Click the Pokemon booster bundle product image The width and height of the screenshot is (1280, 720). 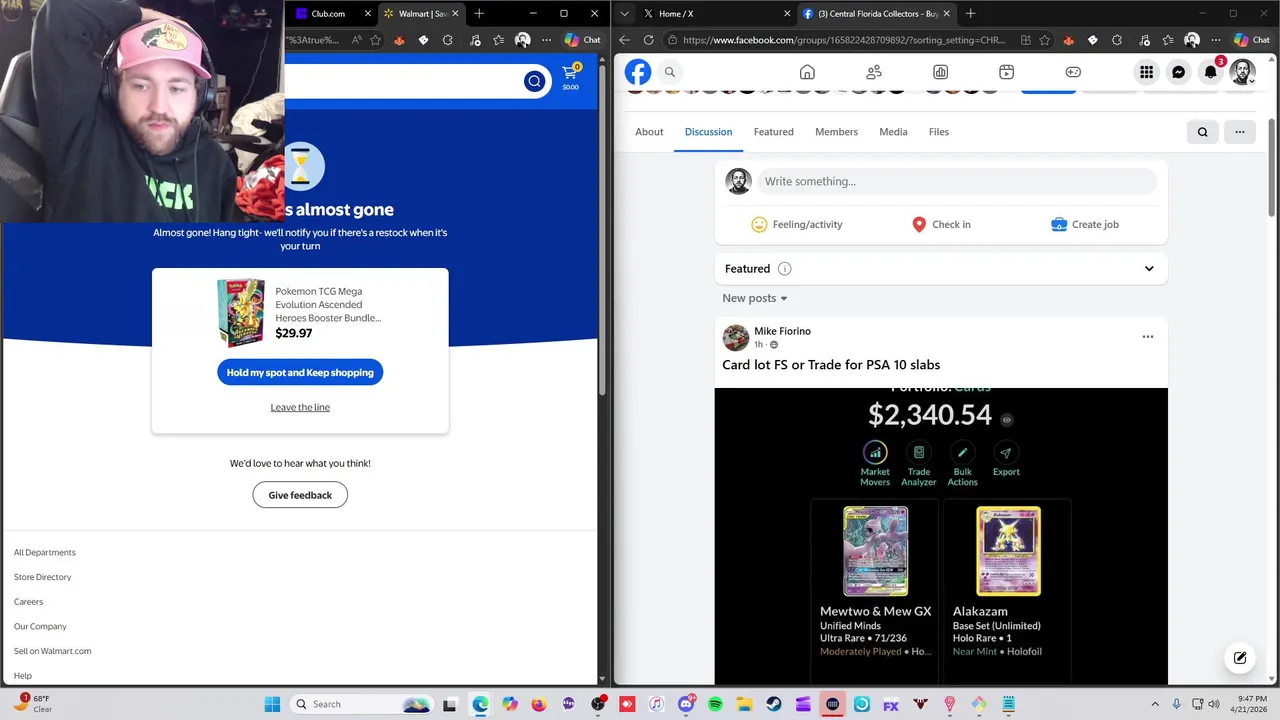(241, 313)
